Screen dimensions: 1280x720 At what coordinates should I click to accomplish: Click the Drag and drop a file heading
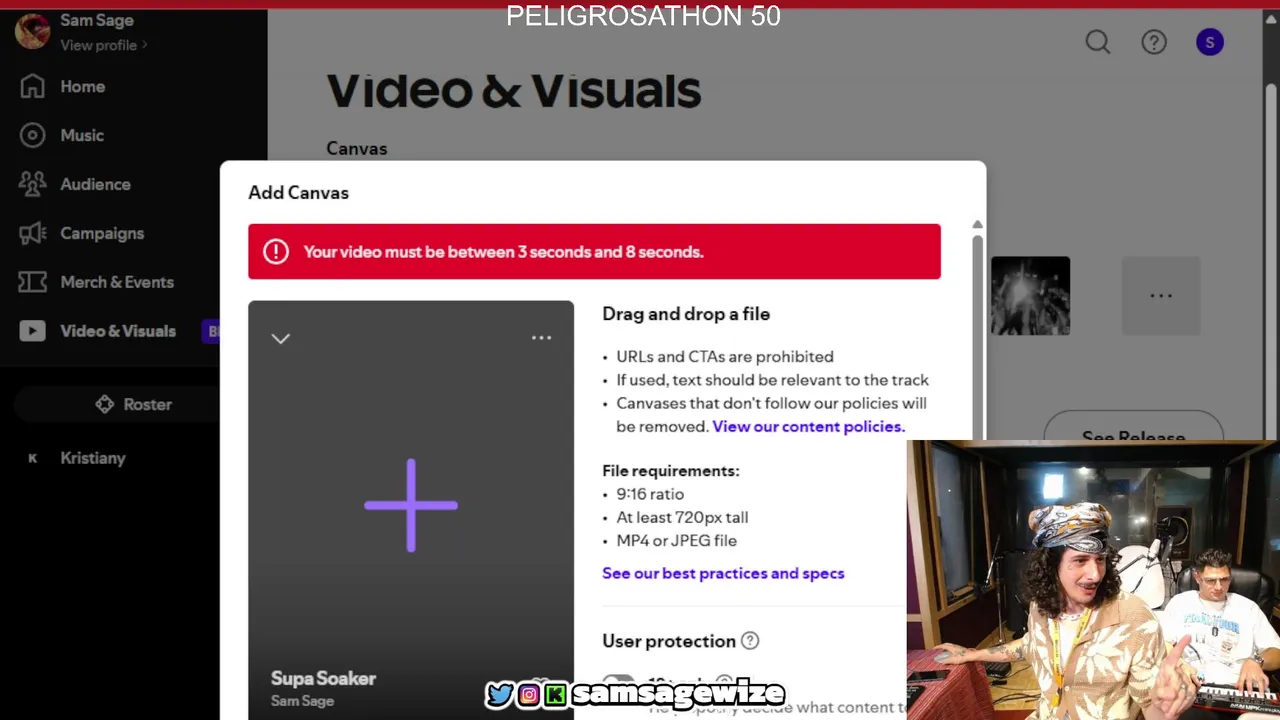[x=686, y=314]
